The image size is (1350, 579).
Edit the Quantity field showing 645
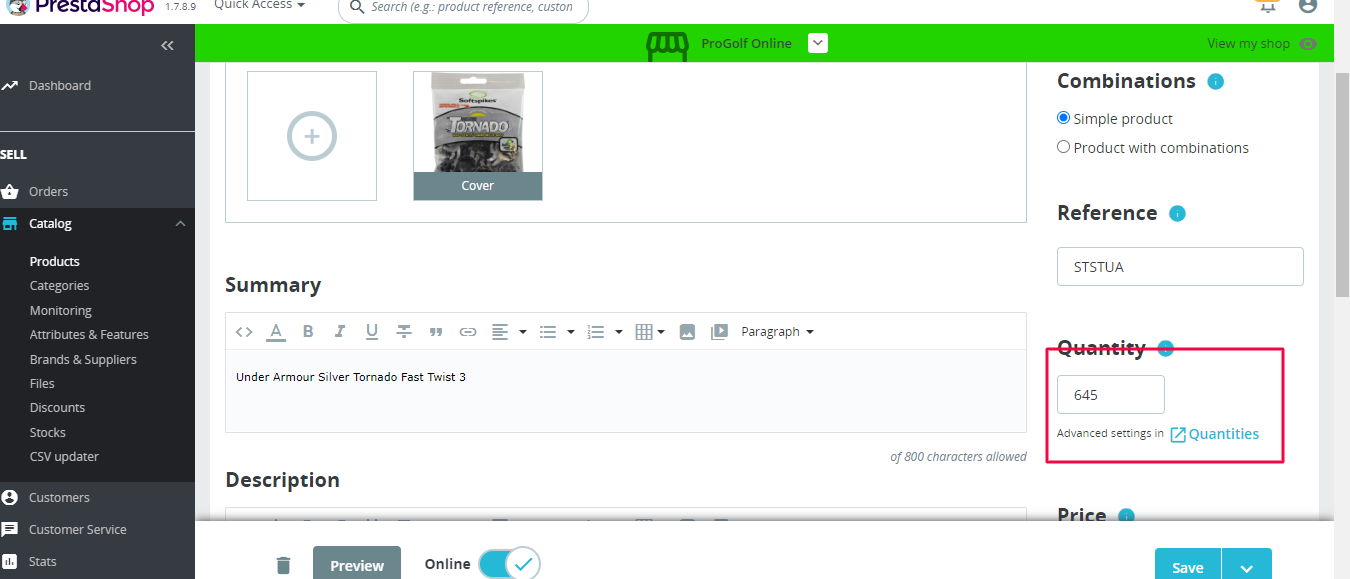pyautogui.click(x=1111, y=394)
